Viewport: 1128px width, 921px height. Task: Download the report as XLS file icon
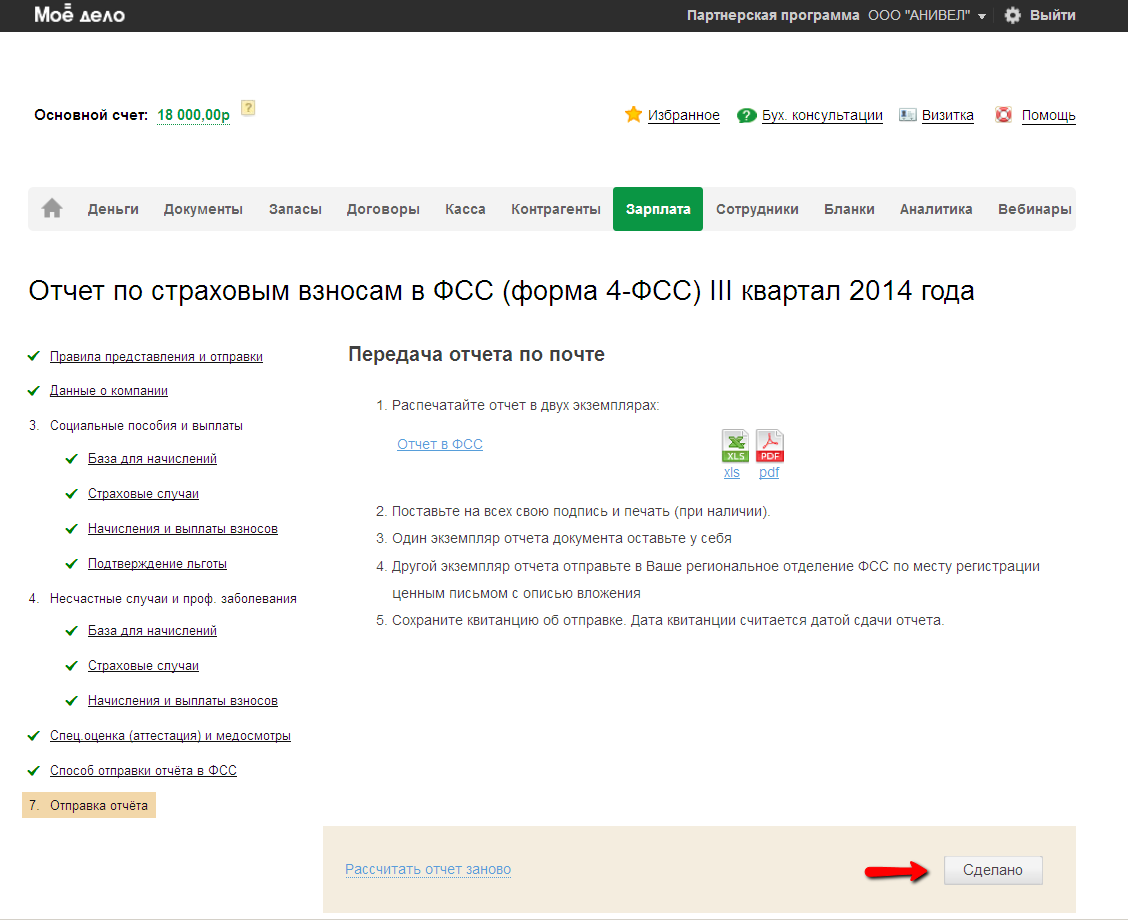coord(735,445)
